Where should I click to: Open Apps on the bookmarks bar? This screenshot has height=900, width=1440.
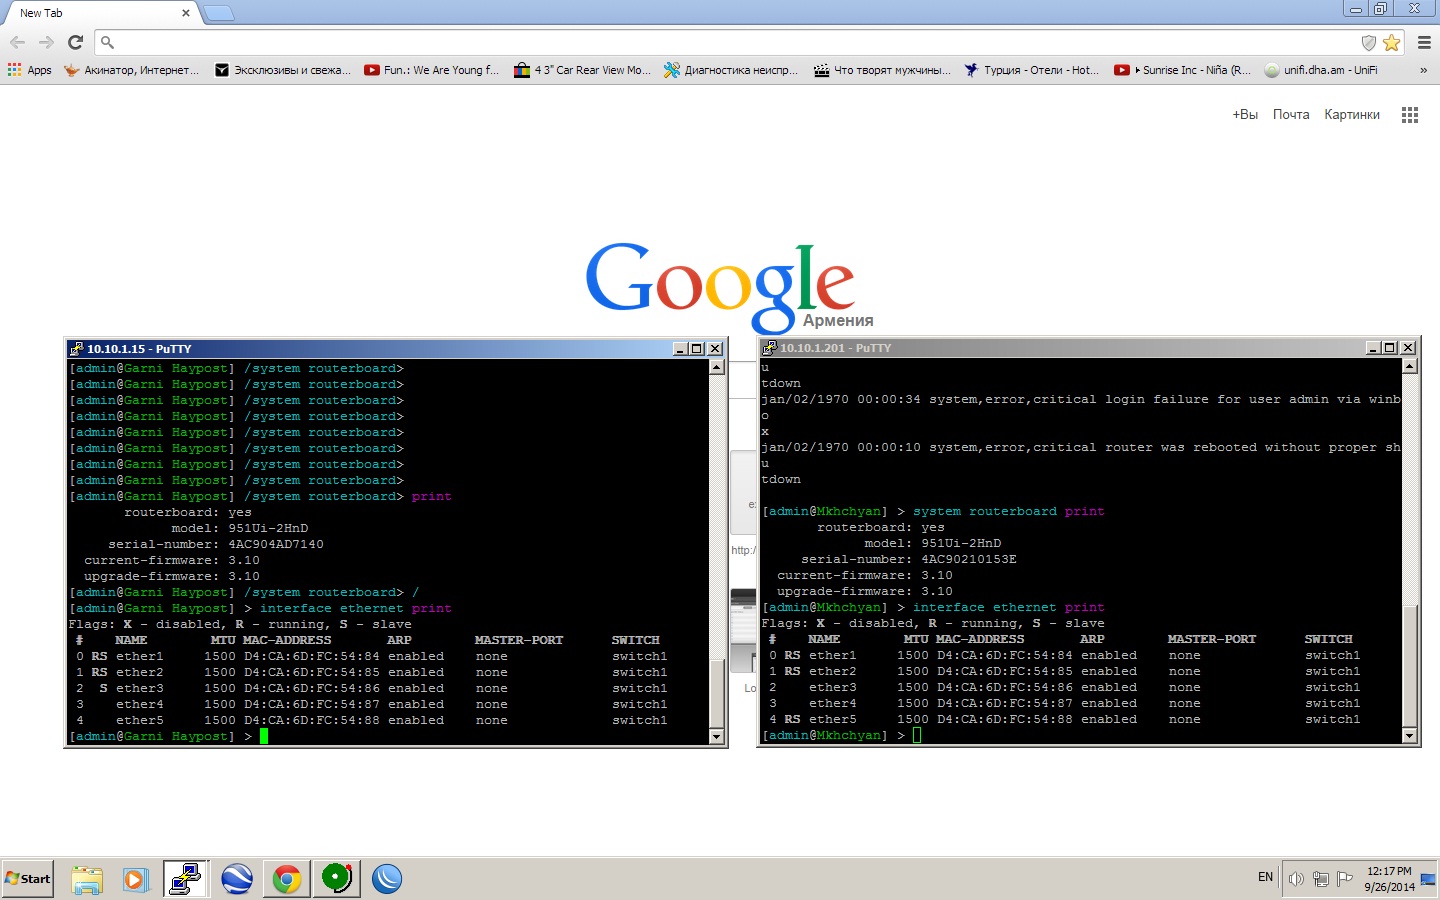pyautogui.click(x=29, y=70)
